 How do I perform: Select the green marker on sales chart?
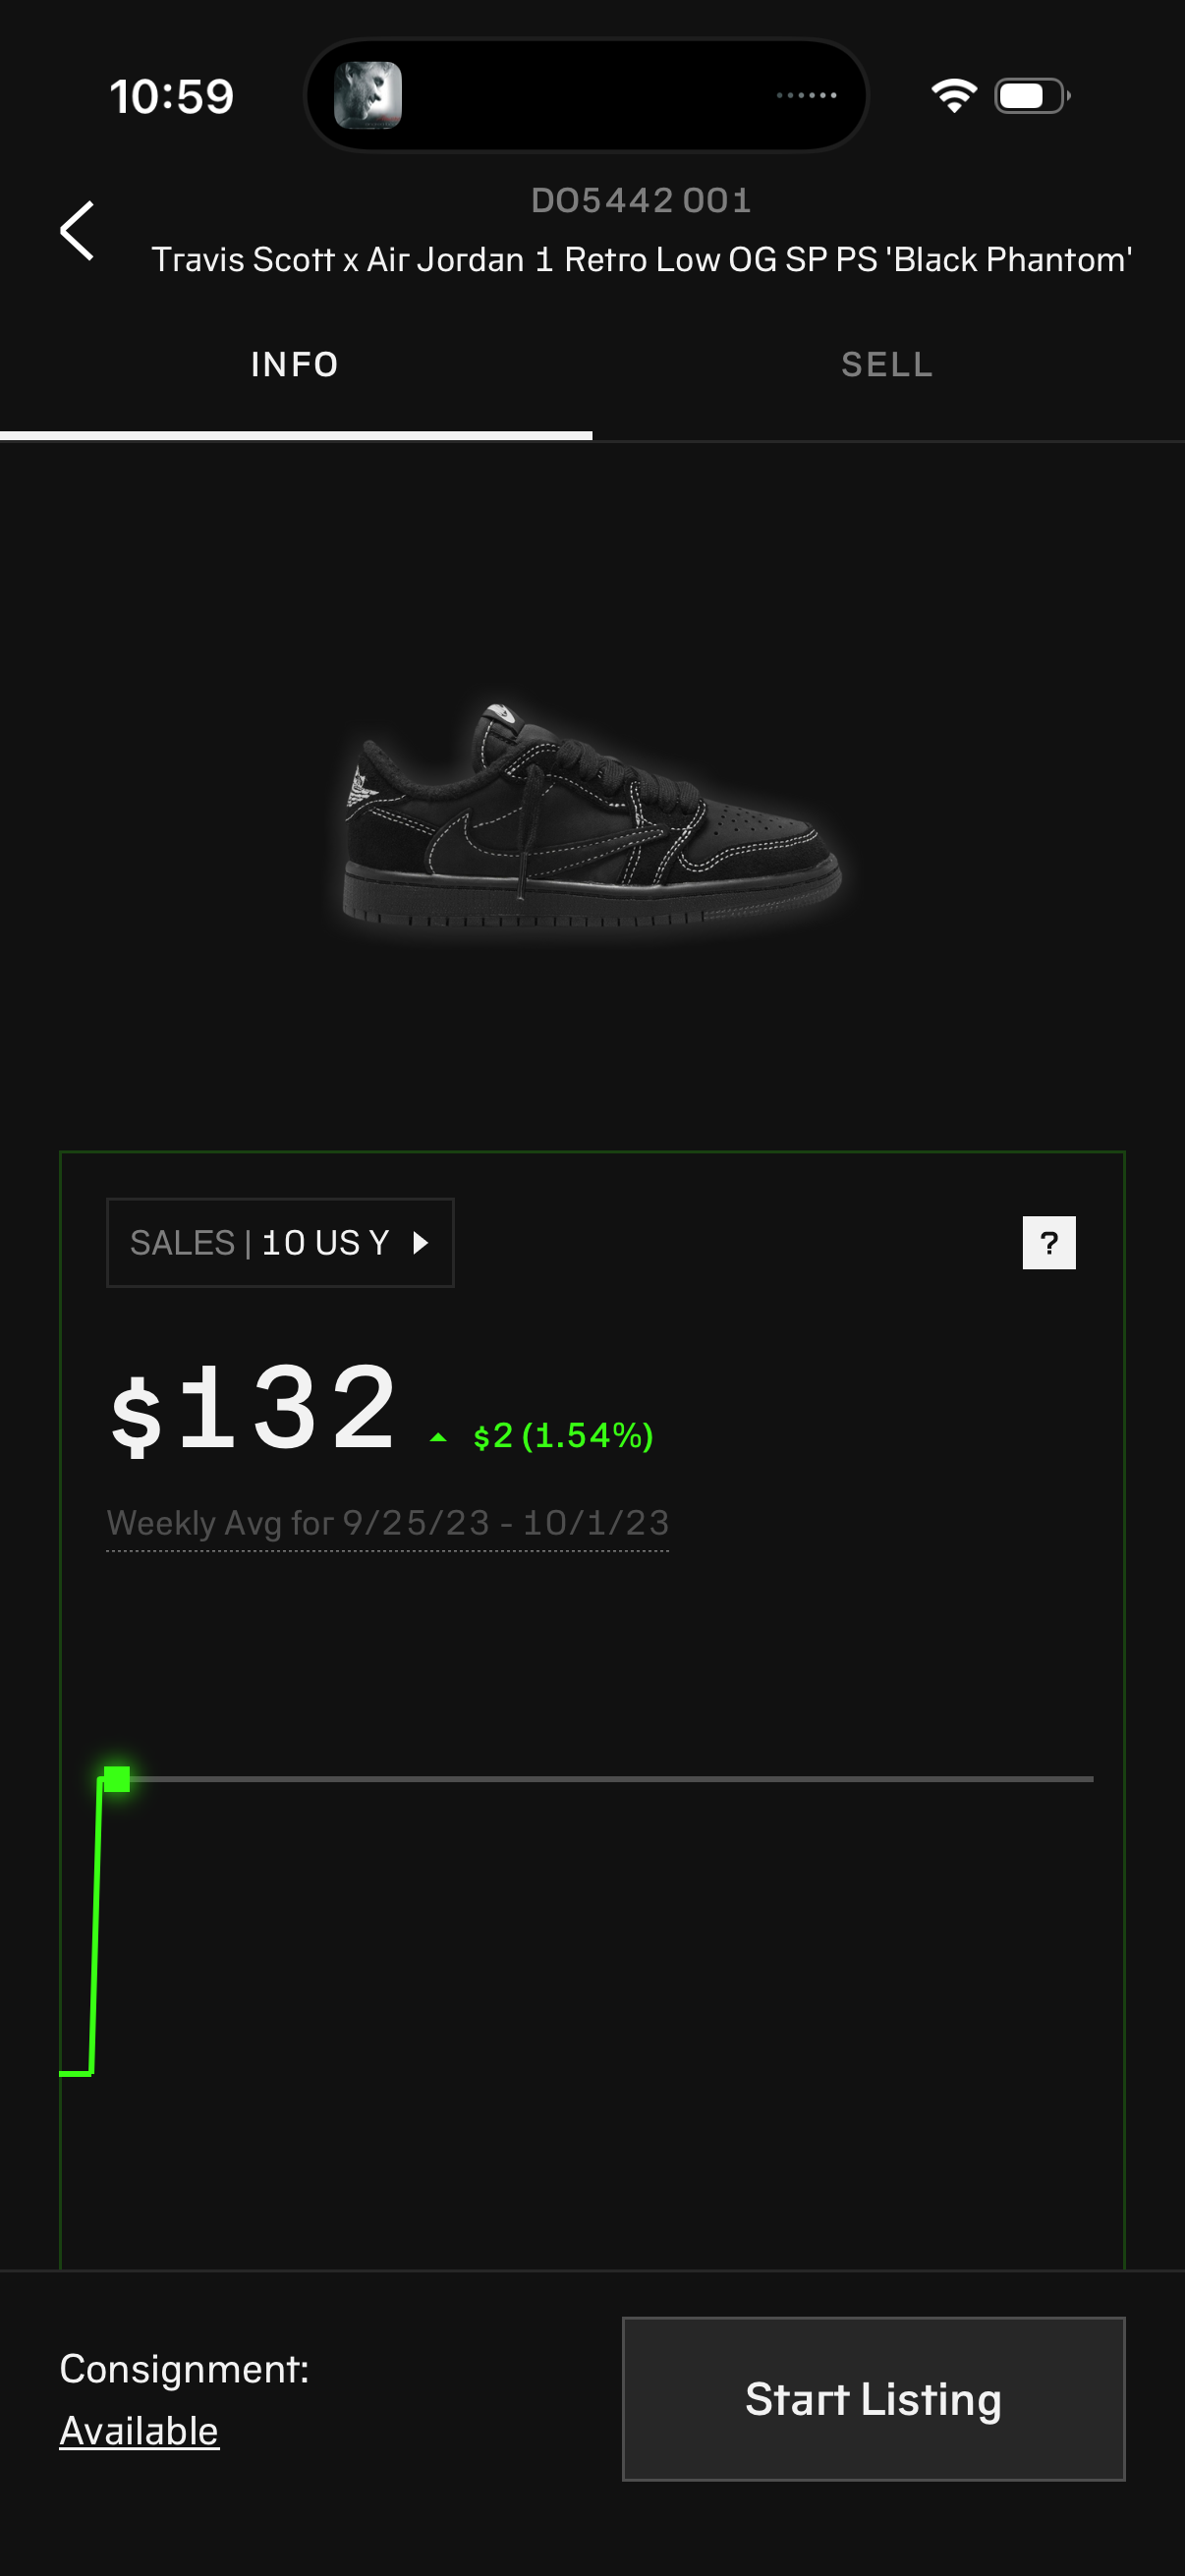[x=117, y=1779]
